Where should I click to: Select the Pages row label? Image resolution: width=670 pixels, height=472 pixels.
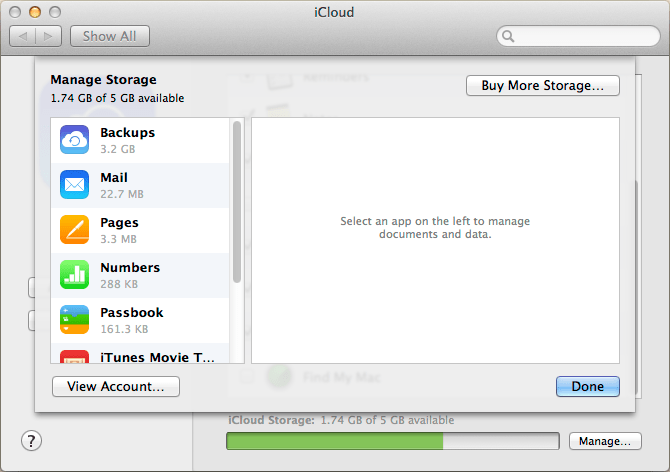point(119,223)
